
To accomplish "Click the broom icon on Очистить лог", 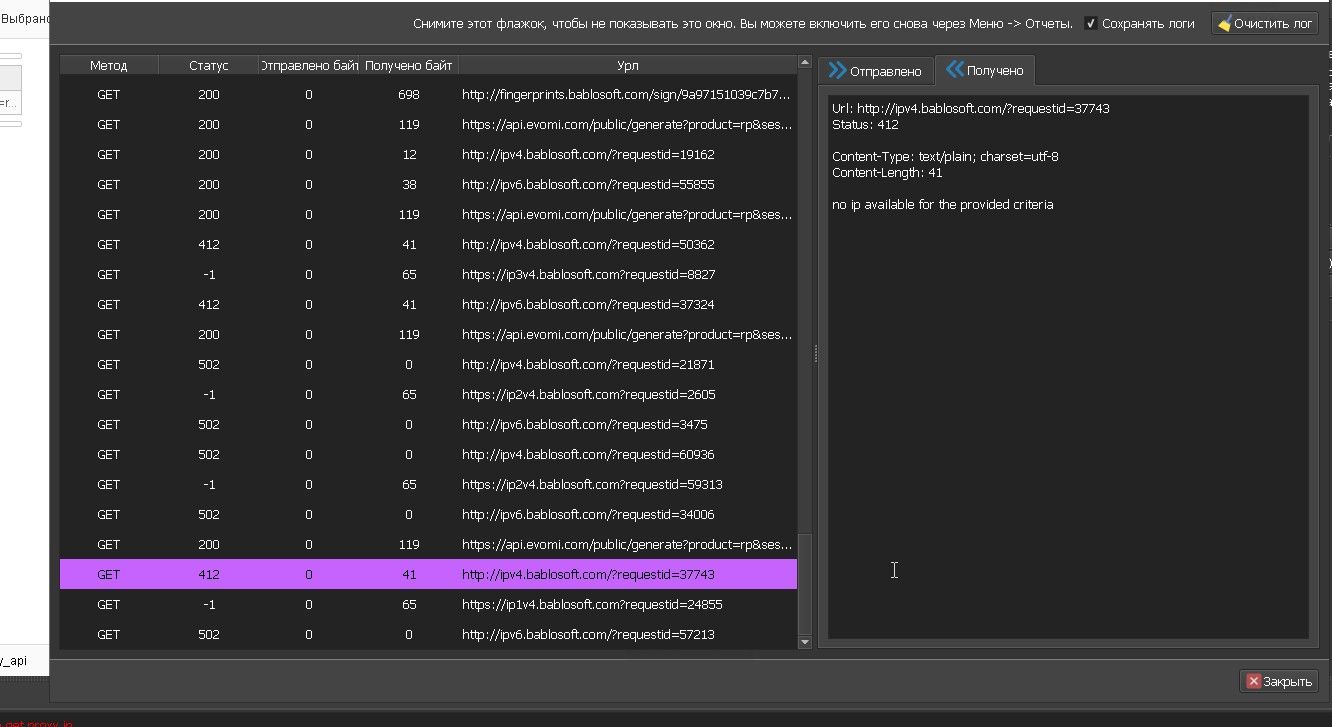I will click(1224, 23).
